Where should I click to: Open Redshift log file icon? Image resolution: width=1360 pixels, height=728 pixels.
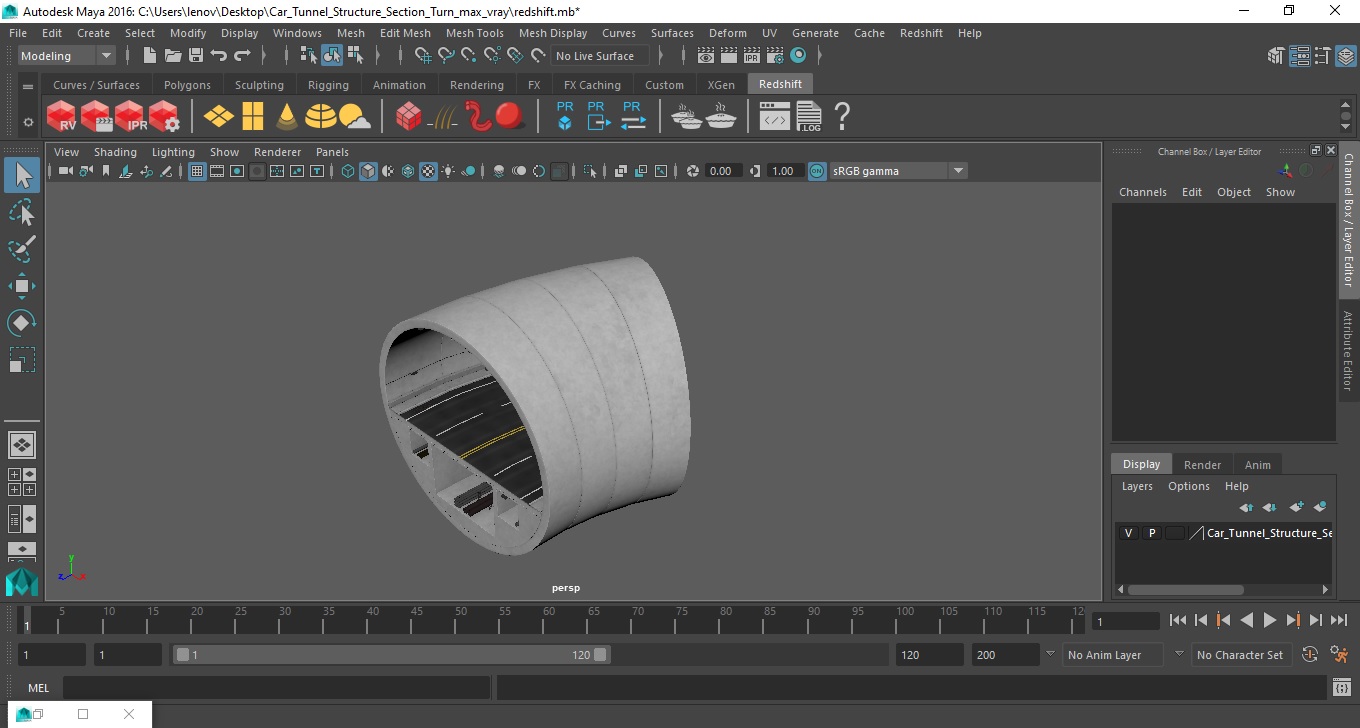[x=809, y=116]
